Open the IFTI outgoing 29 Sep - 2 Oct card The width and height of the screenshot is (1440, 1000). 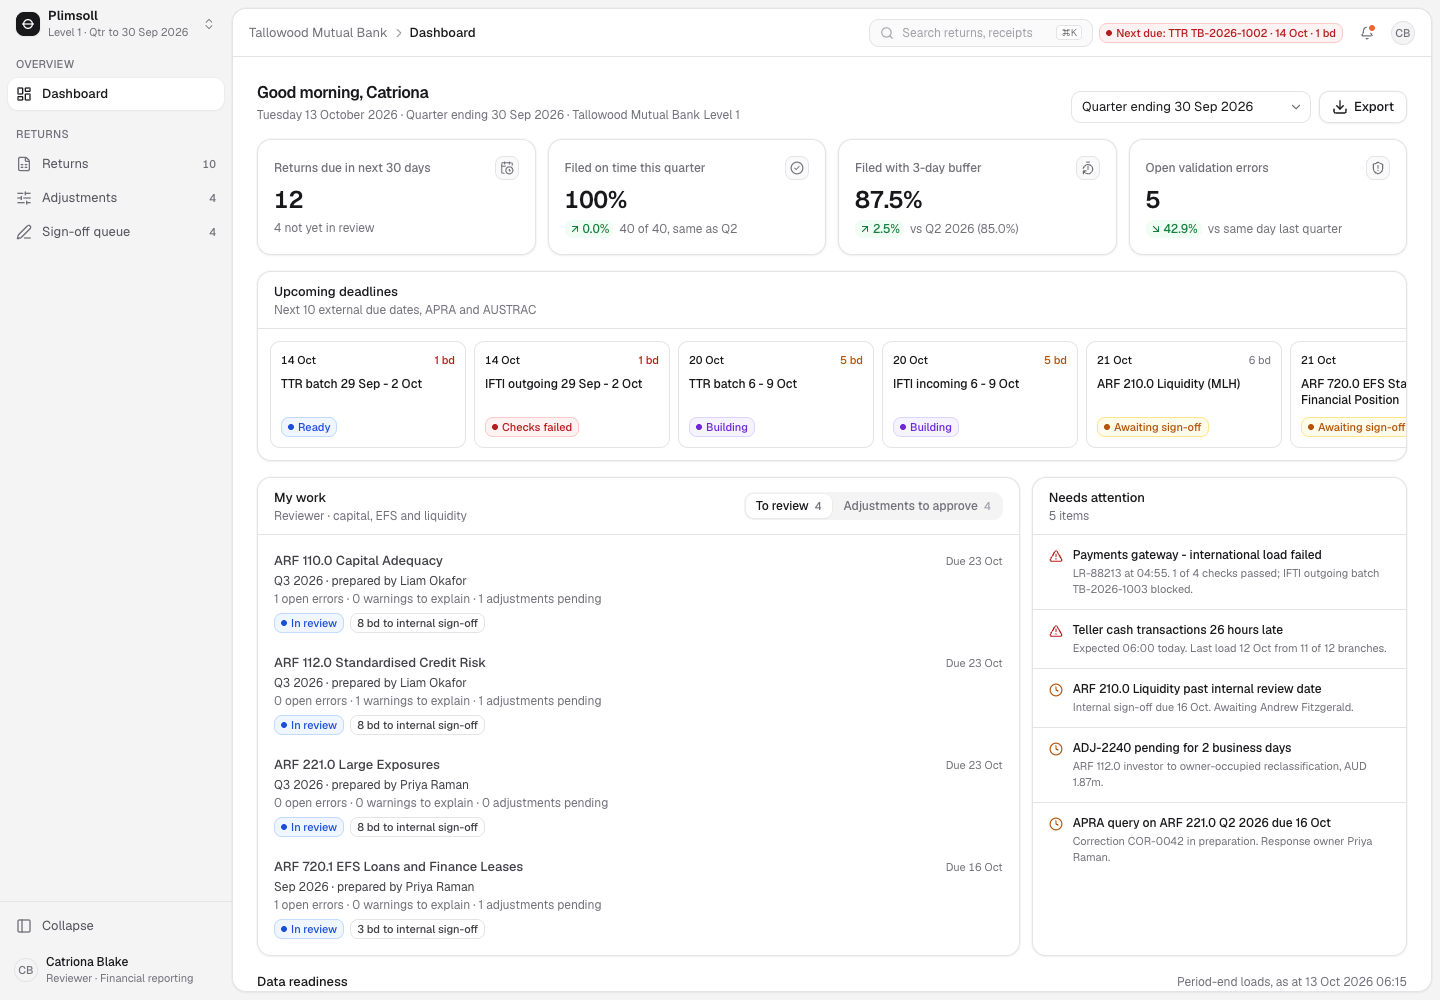pos(572,394)
